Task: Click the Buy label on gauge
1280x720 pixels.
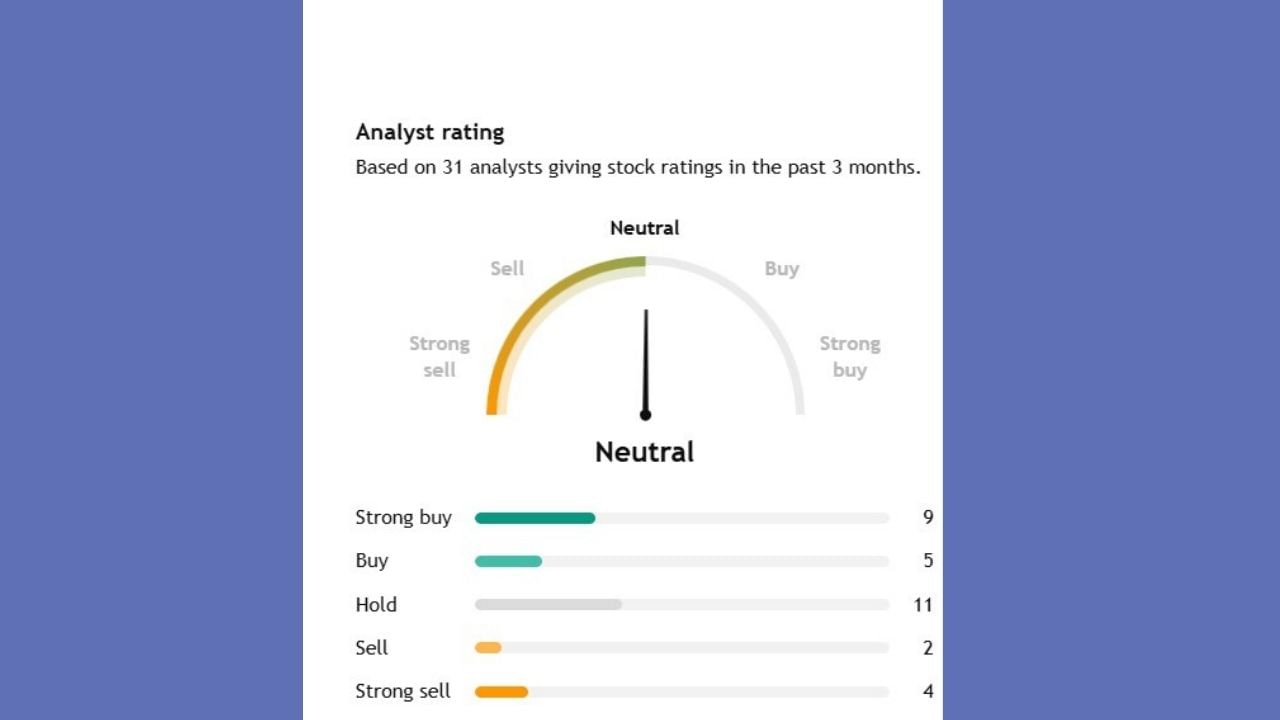Action: click(x=781, y=268)
